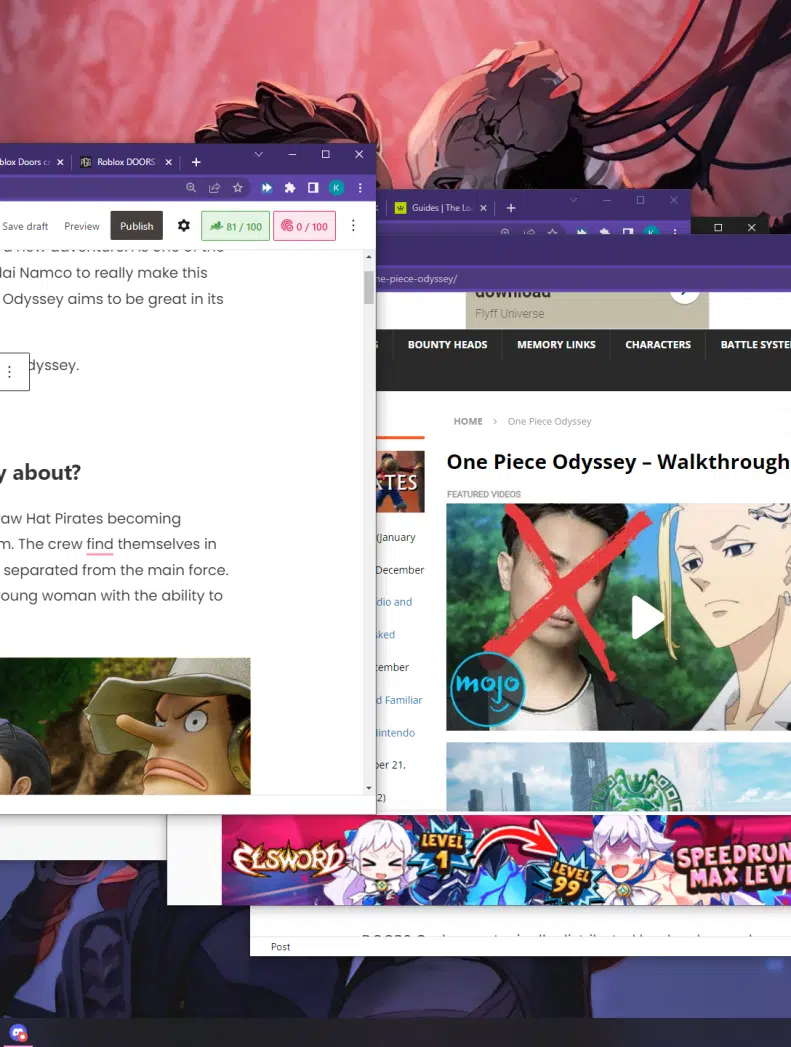Click the Elsword speedrun banner ad
Viewport: 791px width, 1047px height.
(x=506, y=860)
